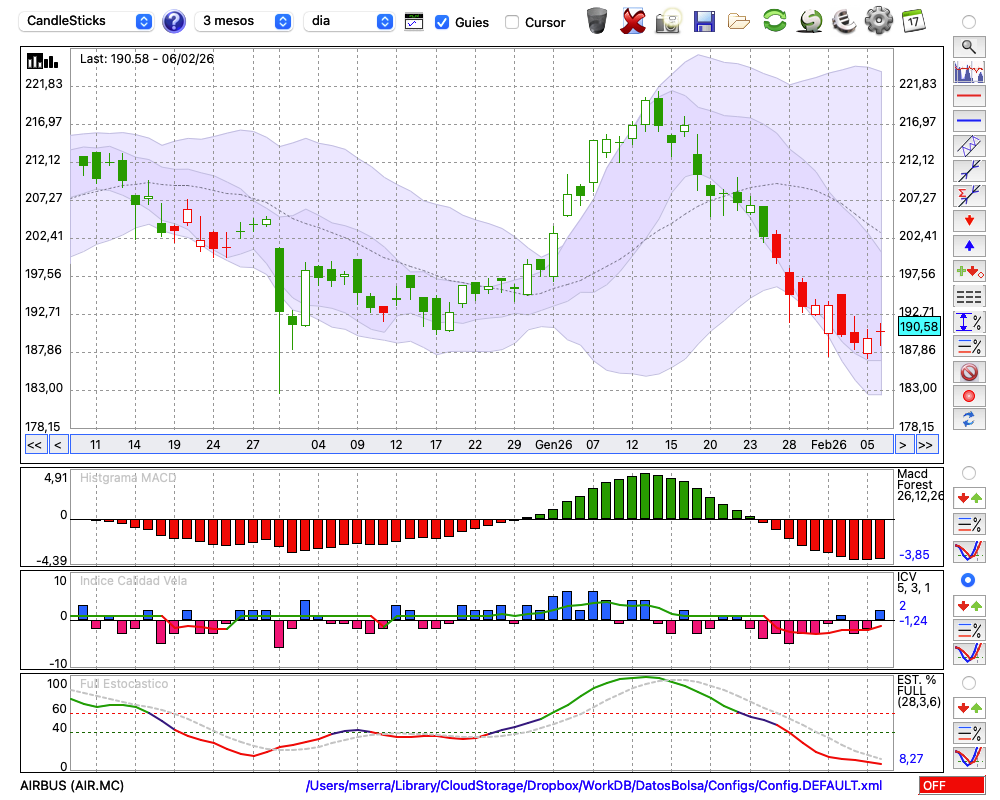The height and width of the screenshot is (800, 1000).
Task: Select the red horizontal line tool
Action: point(968,96)
